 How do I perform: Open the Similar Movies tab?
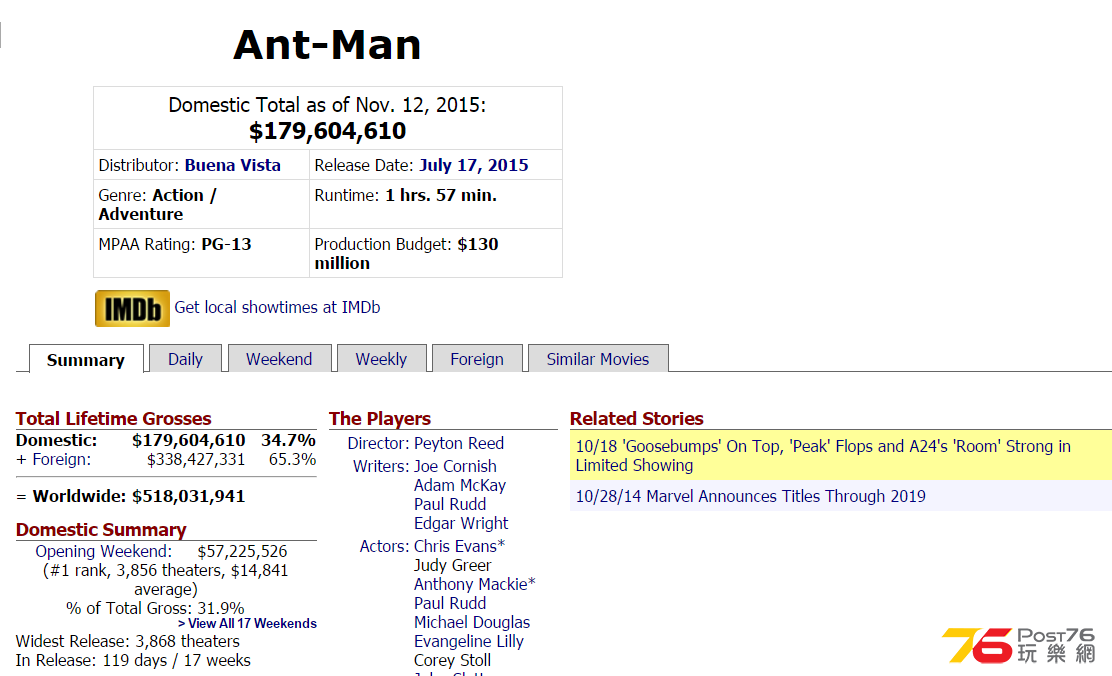tap(597, 359)
